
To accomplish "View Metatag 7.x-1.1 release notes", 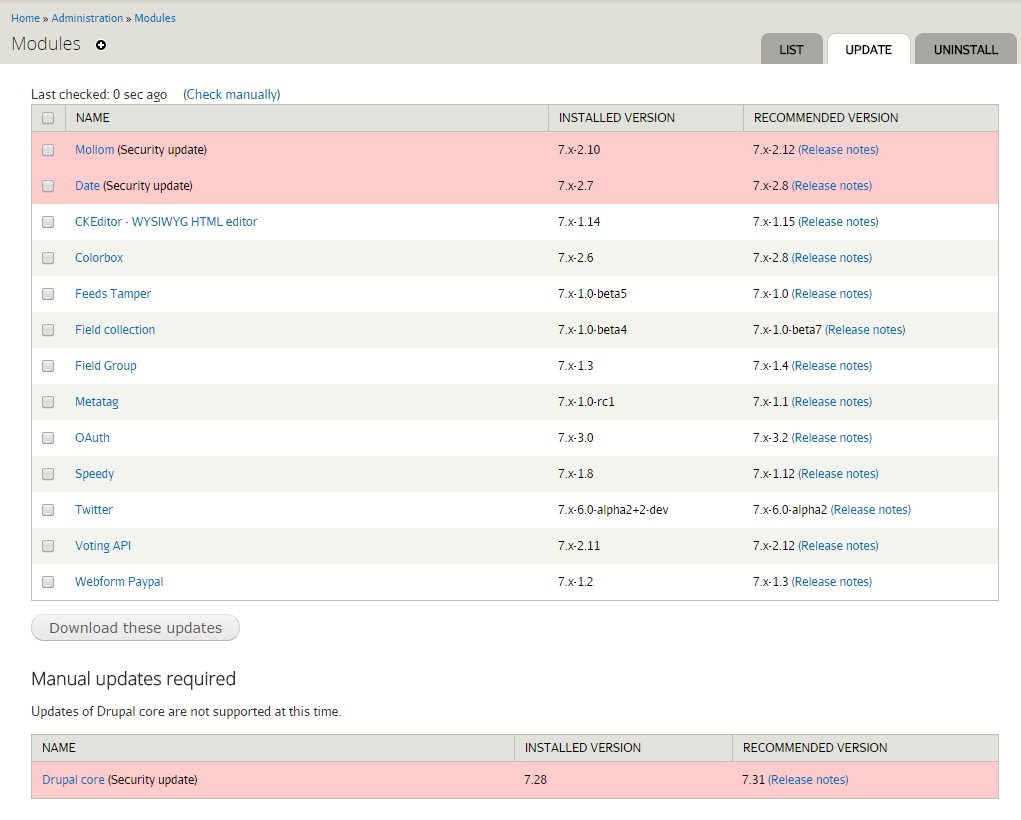I will tap(832, 402).
